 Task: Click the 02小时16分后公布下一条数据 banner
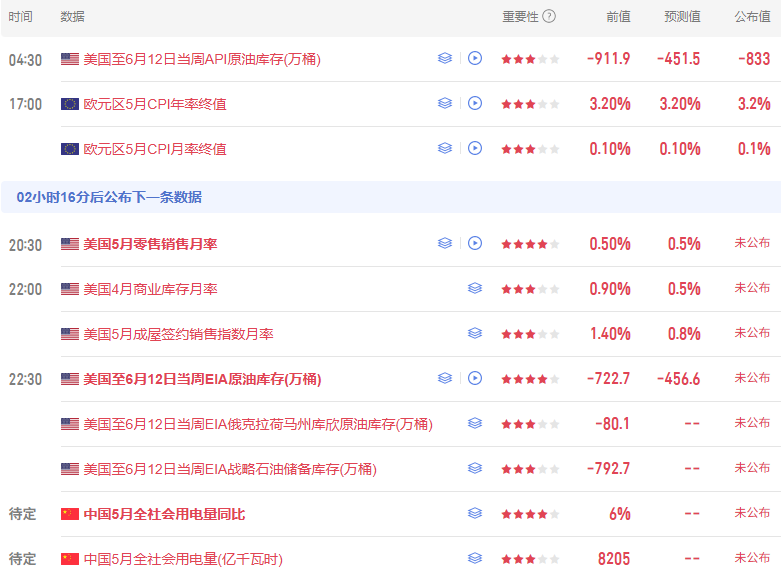[x=390, y=197]
